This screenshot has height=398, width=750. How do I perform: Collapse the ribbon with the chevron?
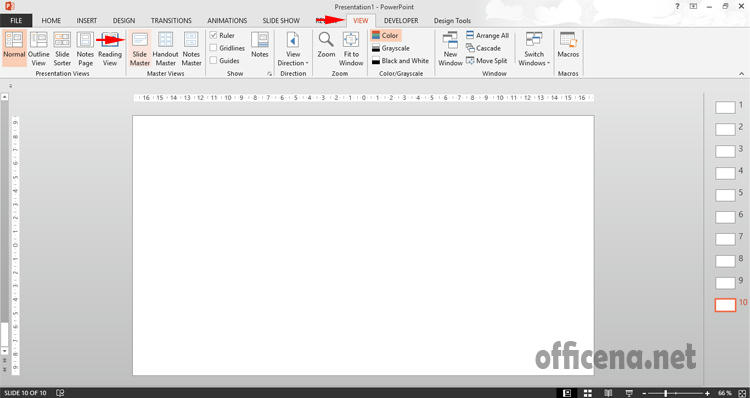(741, 74)
